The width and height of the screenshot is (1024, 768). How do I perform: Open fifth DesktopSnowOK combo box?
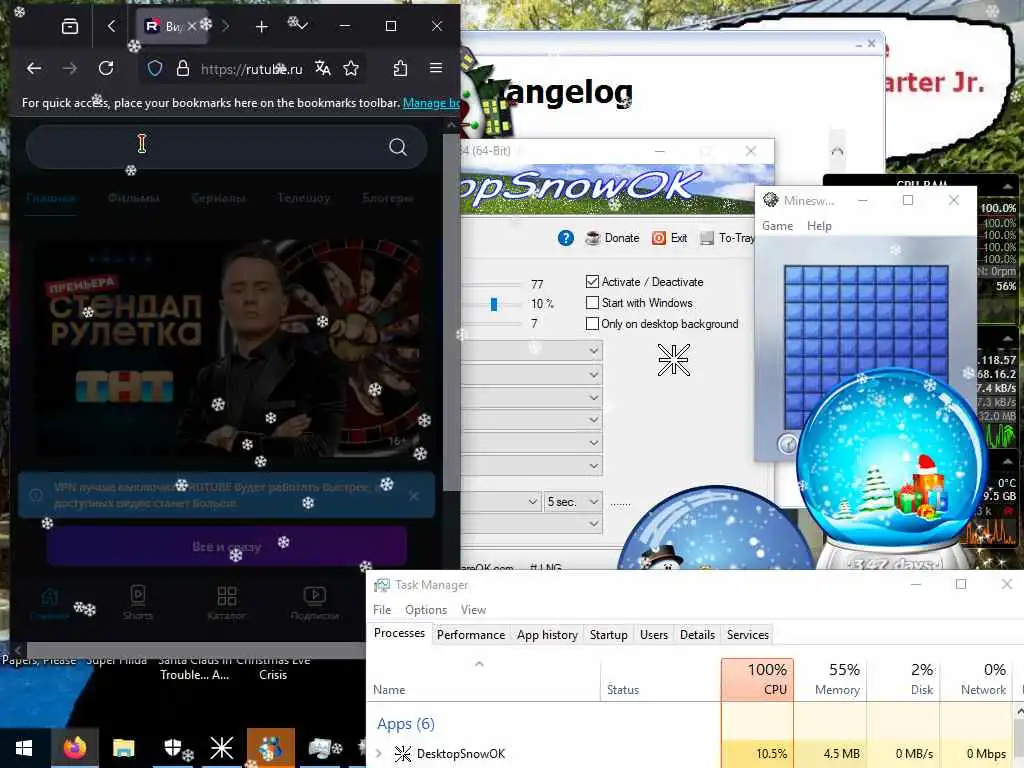click(x=532, y=443)
